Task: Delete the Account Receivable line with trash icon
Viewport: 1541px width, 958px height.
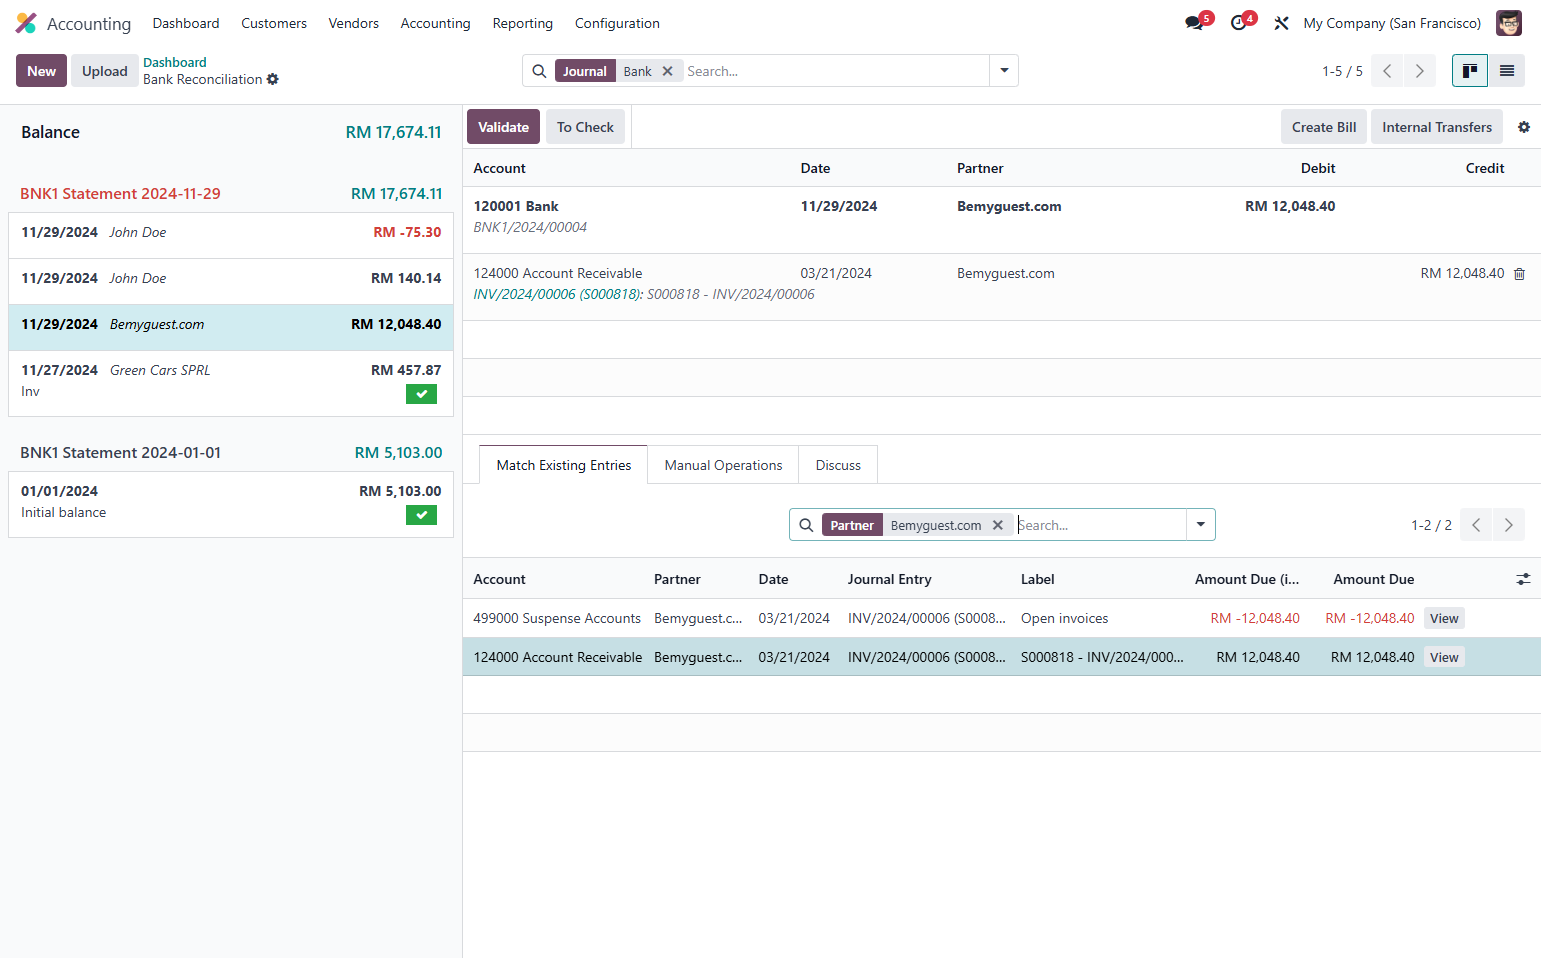Action: (1519, 274)
